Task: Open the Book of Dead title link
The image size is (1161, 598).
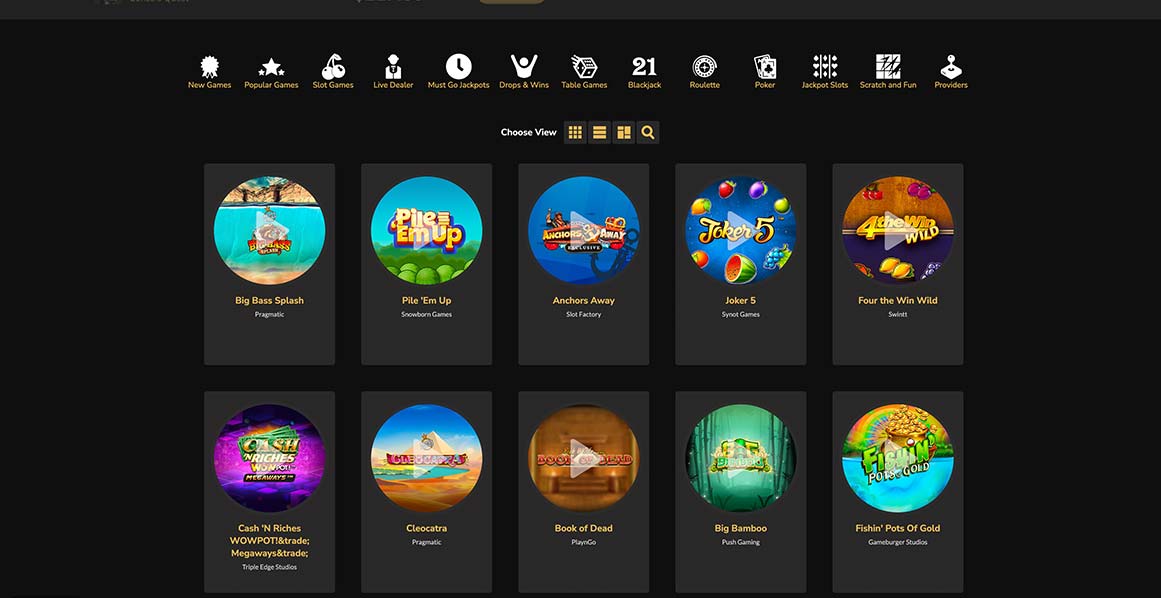Action: (x=583, y=528)
